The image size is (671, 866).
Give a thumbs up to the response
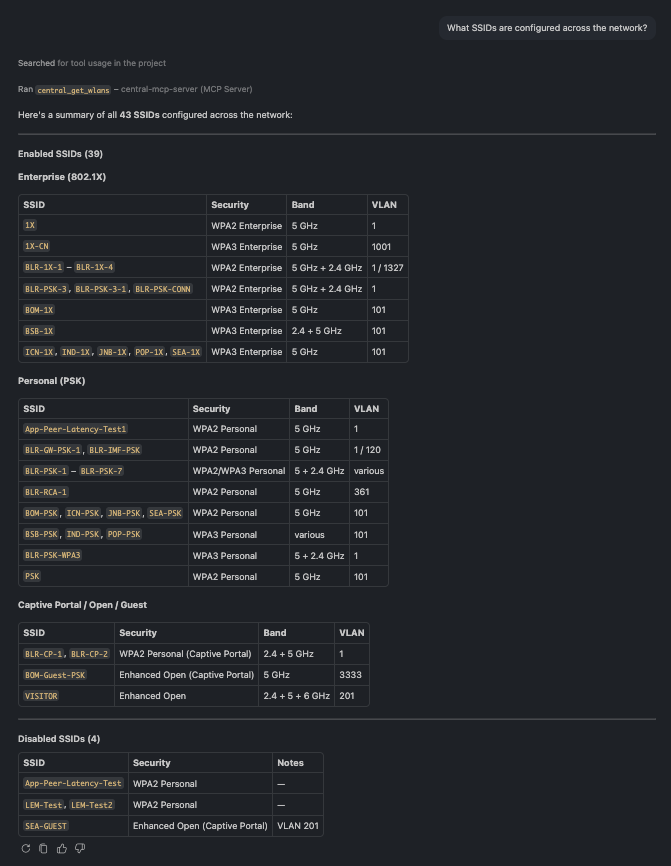62,848
